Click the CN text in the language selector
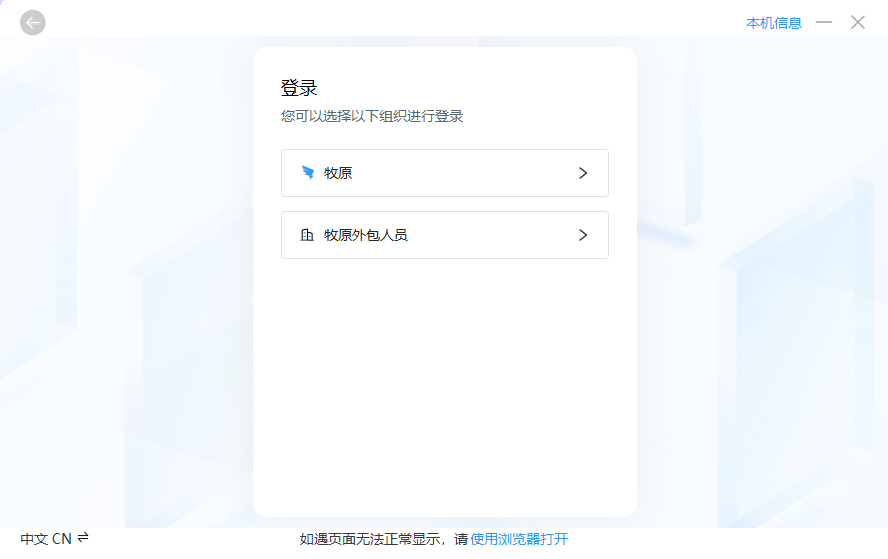This screenshot has height=559, width=888. [62, 538]
